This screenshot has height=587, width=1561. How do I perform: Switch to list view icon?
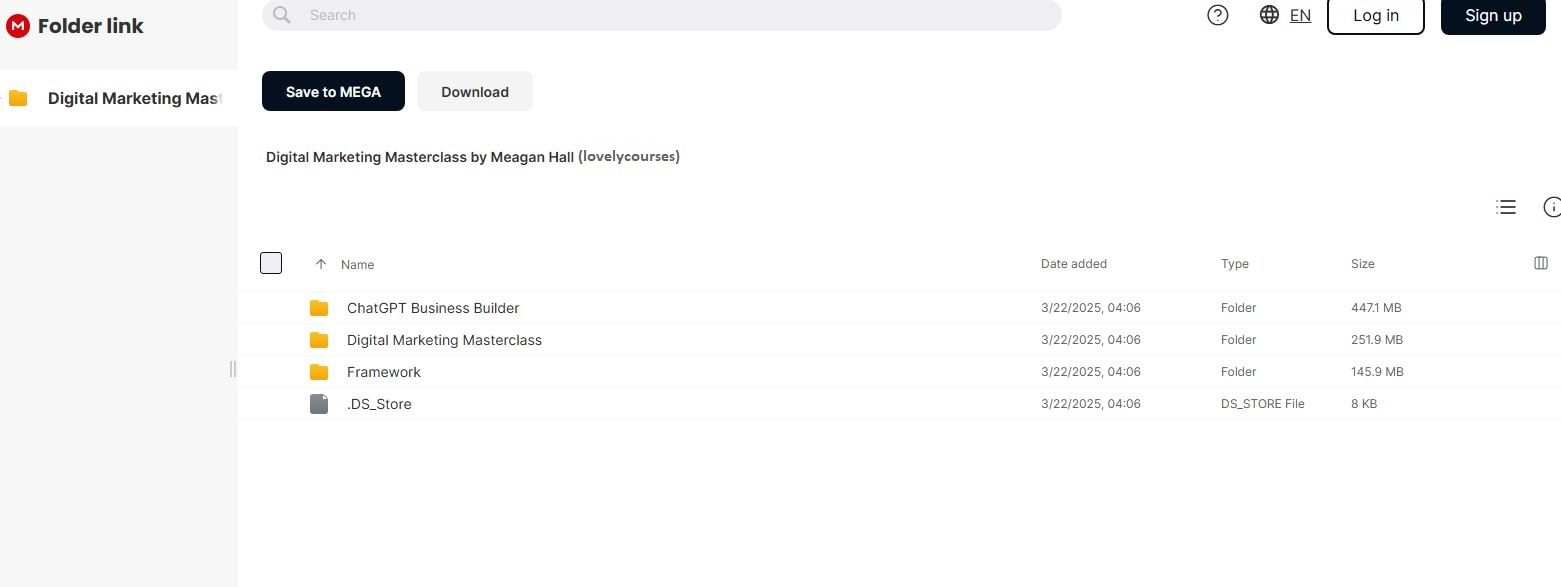(x=1505, y=207)
